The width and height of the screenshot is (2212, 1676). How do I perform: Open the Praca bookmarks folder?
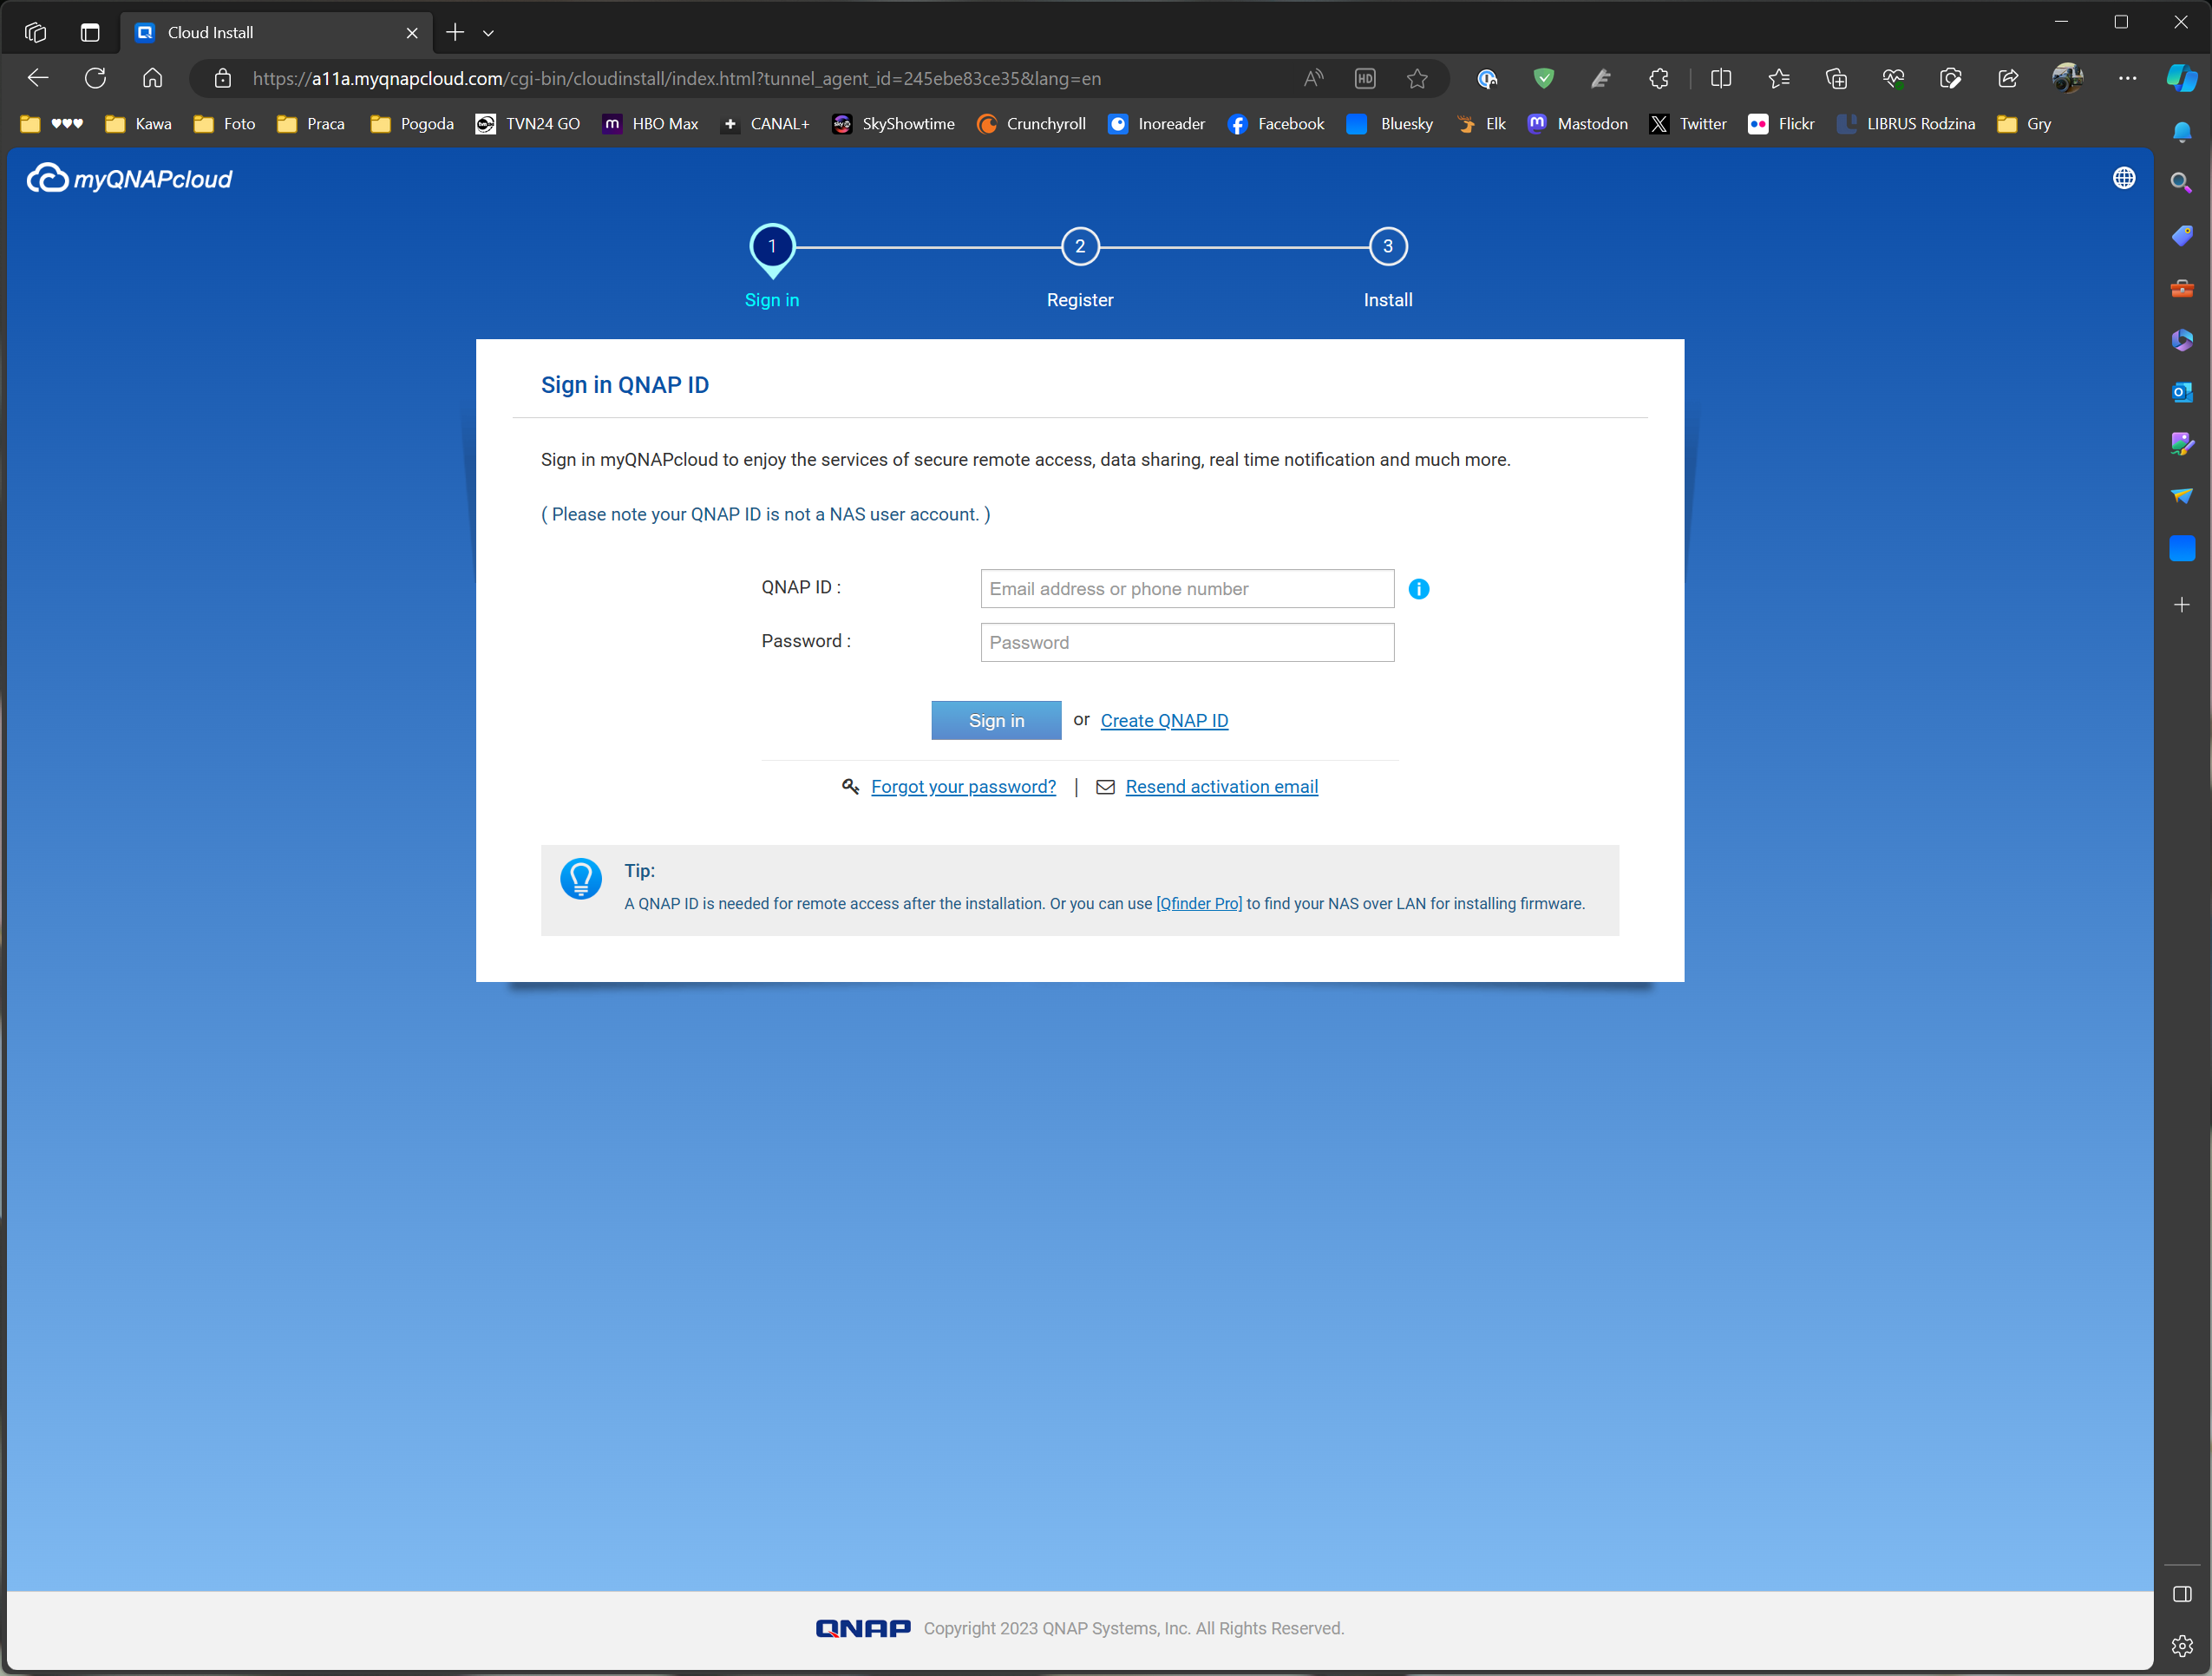(x=311, y=124)
